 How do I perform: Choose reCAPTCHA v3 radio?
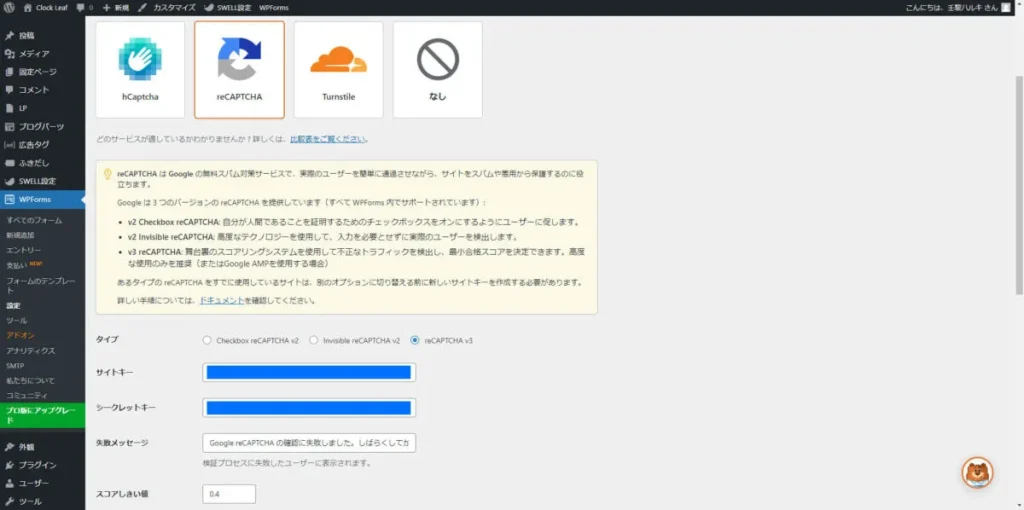(x=415, y=340)
